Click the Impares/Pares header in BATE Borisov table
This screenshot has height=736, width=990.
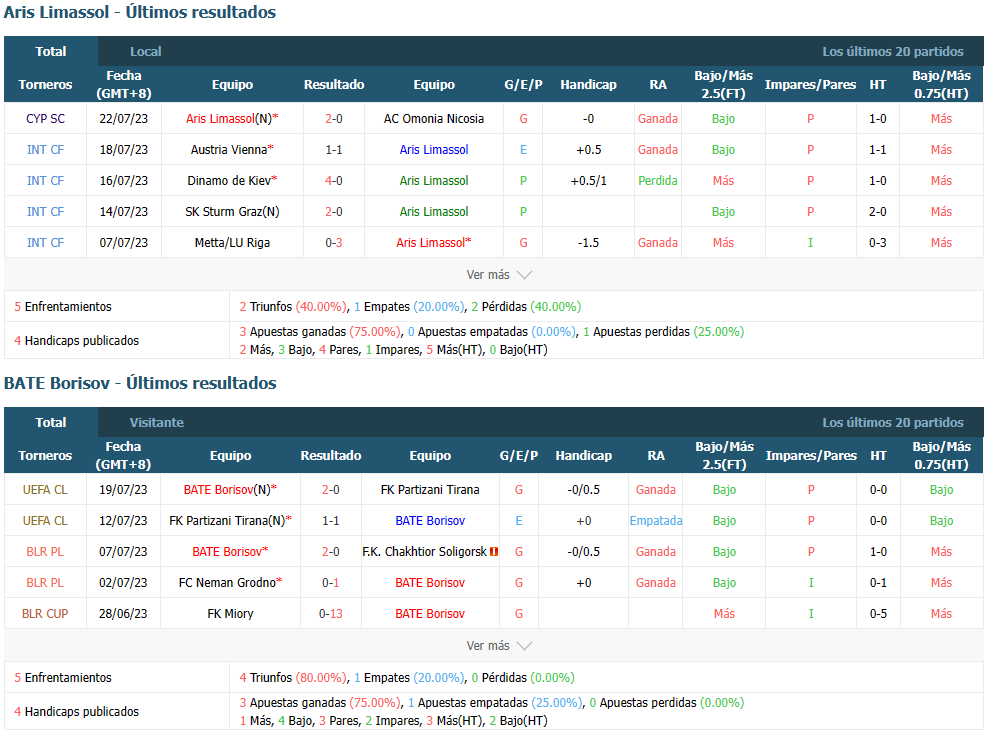point(811,456)
